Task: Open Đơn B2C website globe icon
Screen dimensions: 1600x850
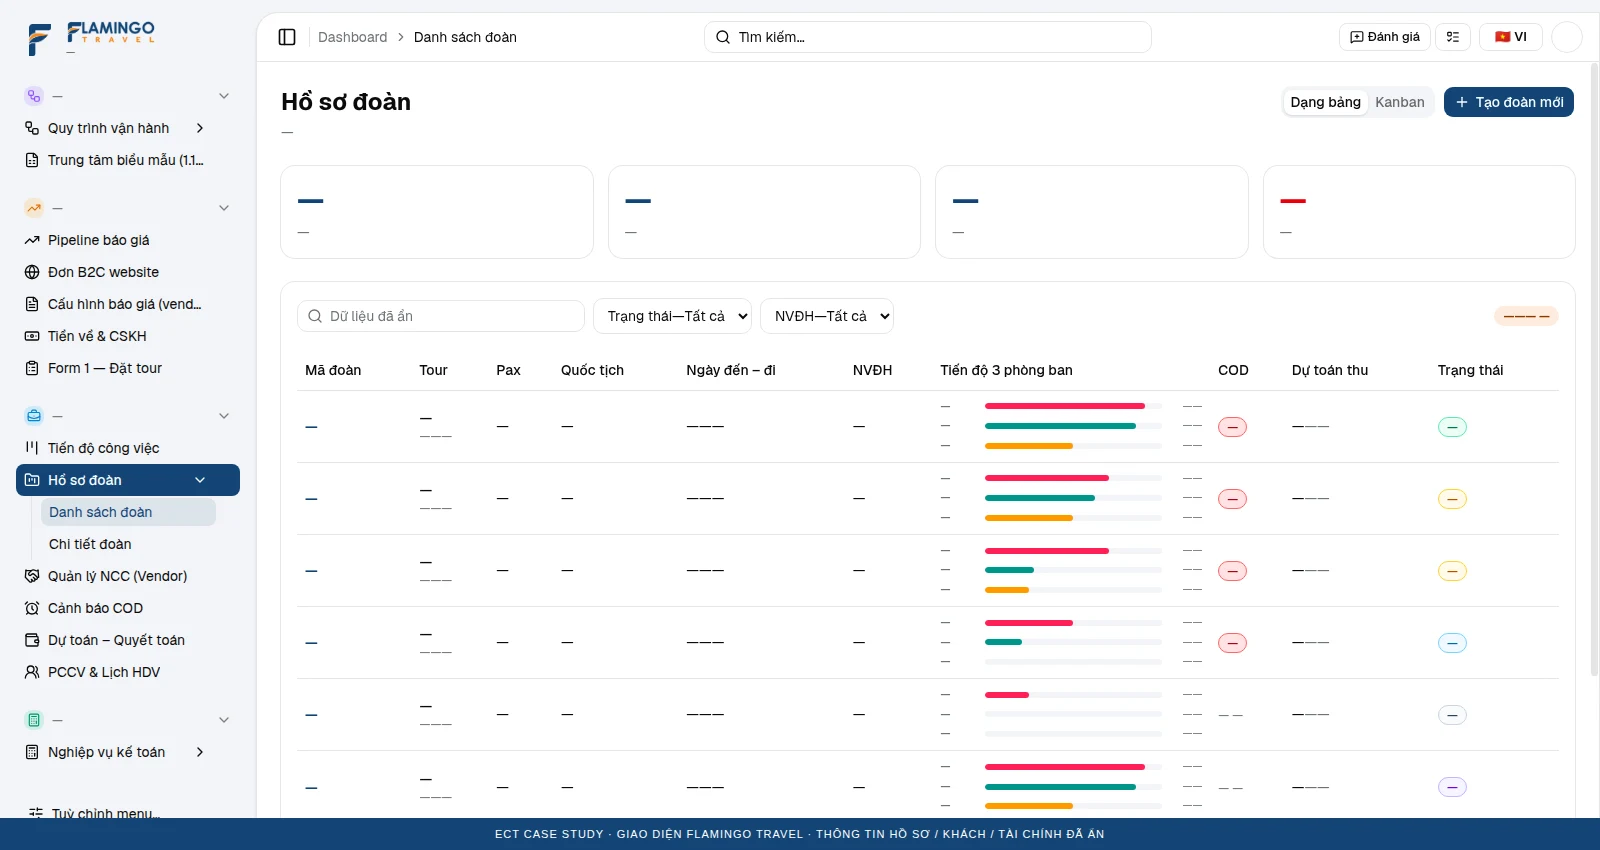Action: point(32,272)
